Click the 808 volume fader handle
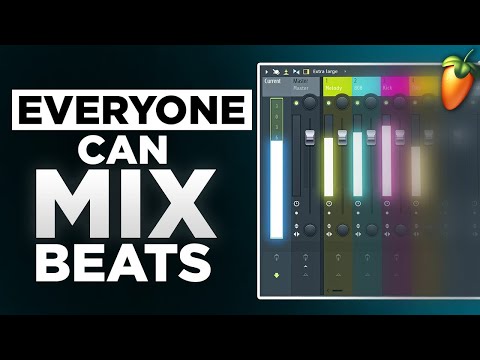The height and width of the screenshot is (360, 480). (x=371, y=137)
